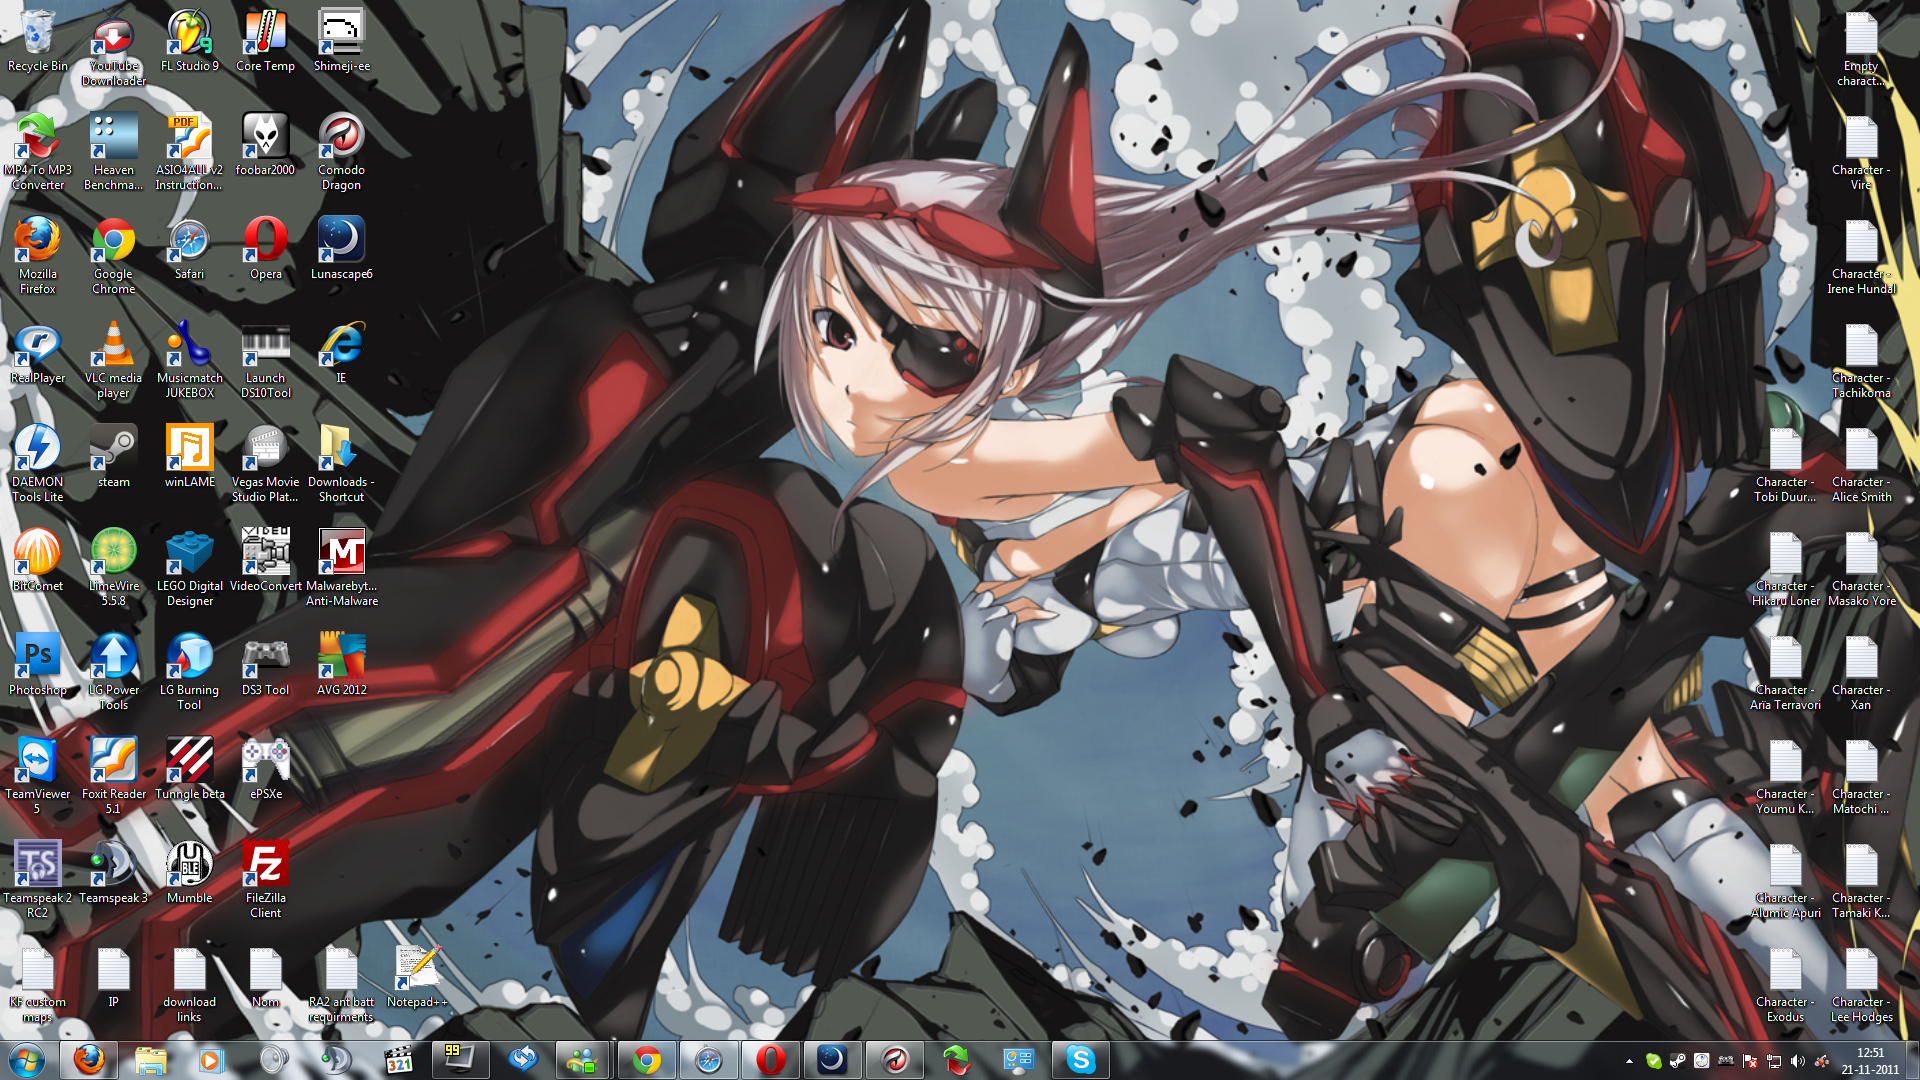Click Opera button in the taskbar
This screenshot has width=1920, height=1080.
pyautogui.click(x=771, y=1060)
